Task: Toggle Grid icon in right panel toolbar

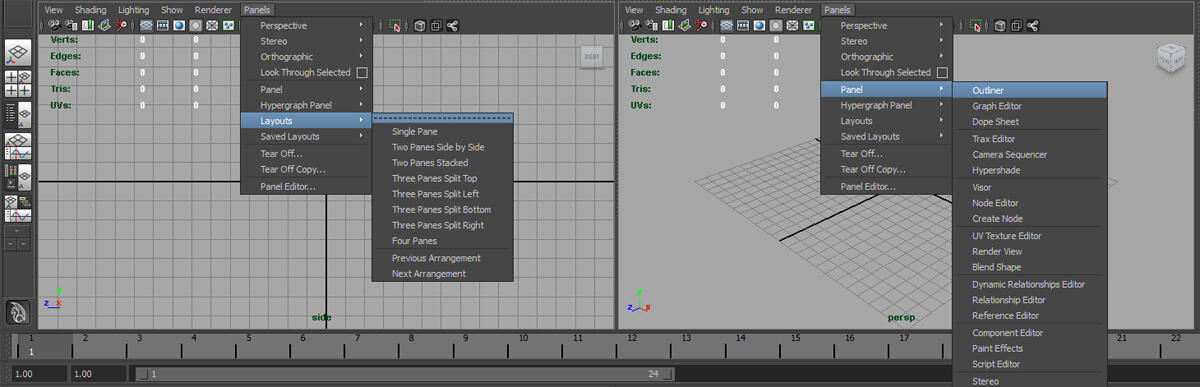Action: pos(726,25)
